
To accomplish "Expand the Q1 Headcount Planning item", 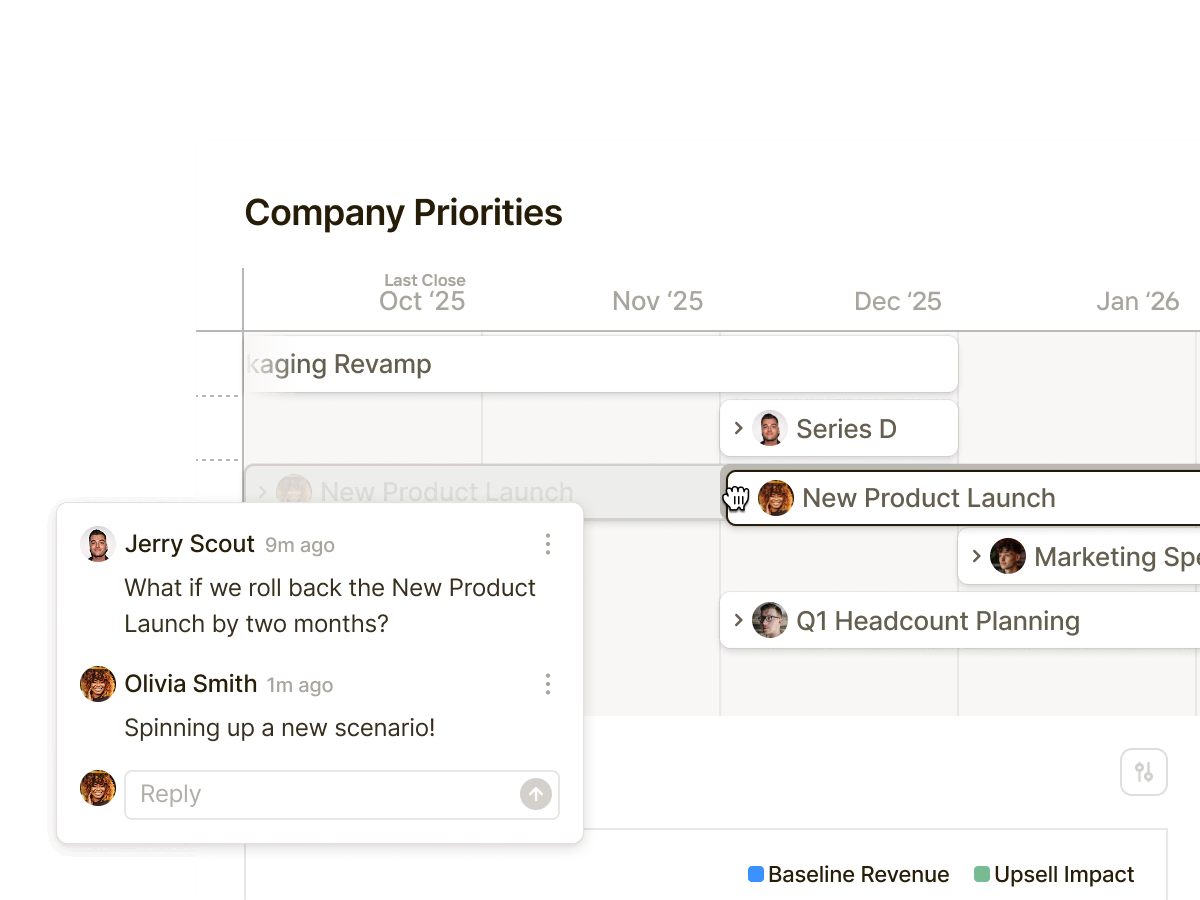I will 740,620.
